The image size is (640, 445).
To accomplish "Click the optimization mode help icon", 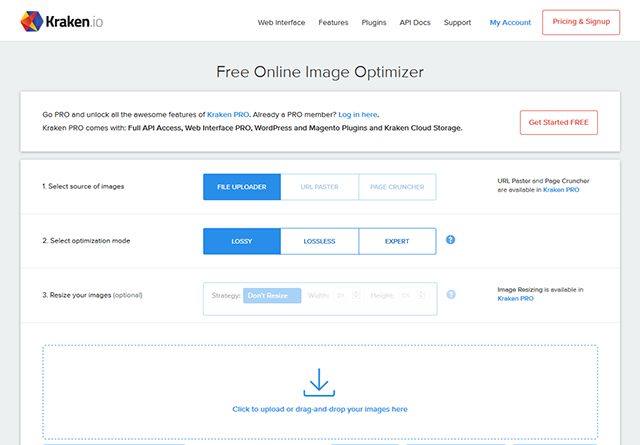I will (x=451, y=240).
